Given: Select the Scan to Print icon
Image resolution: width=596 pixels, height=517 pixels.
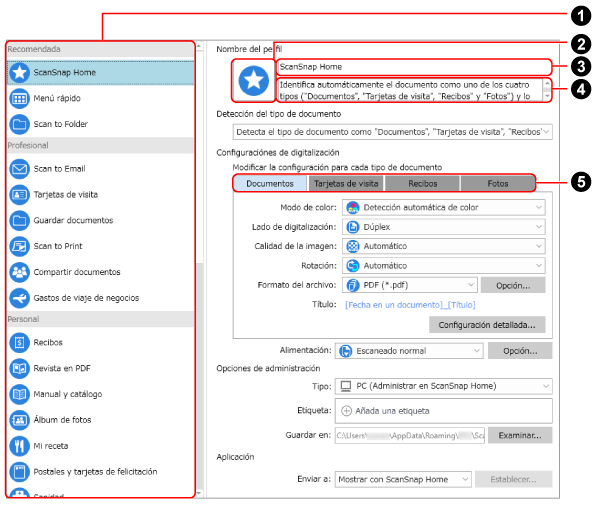Looking at the screenshot, I should point(19,246).
